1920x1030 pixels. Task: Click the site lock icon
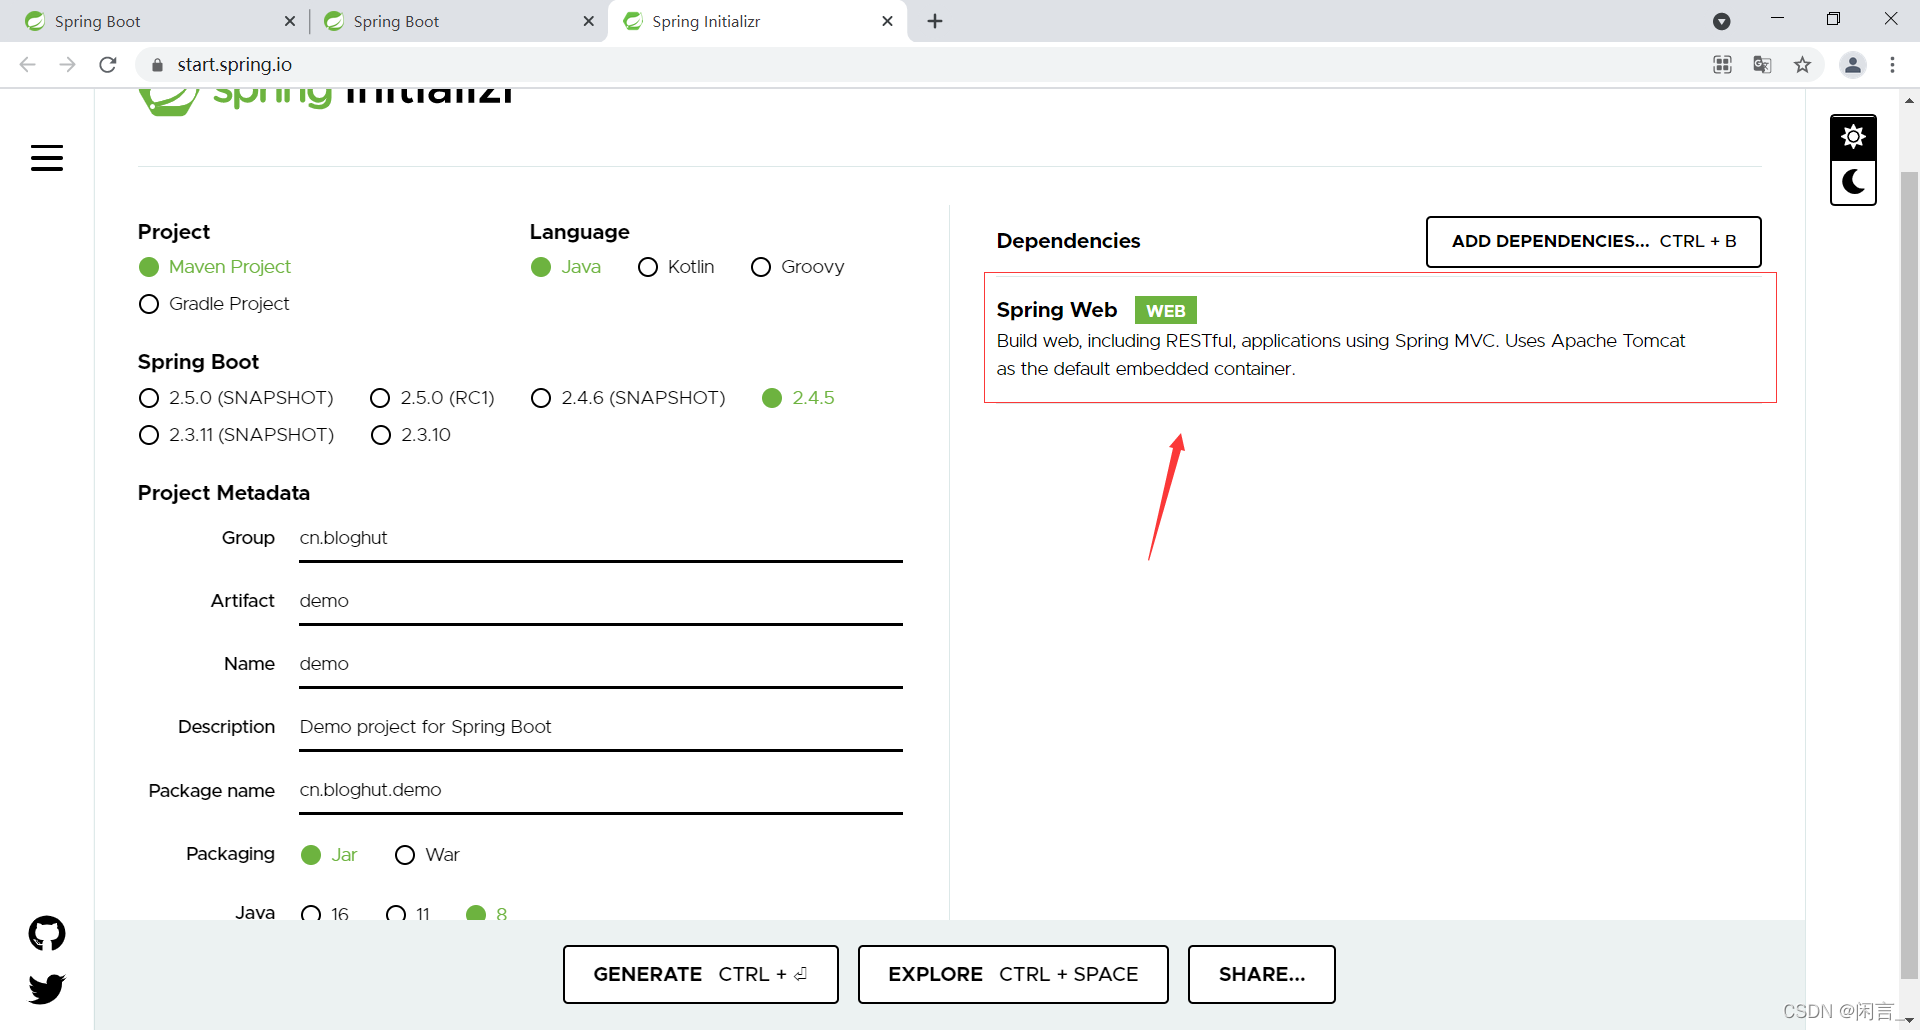(157, 65)
